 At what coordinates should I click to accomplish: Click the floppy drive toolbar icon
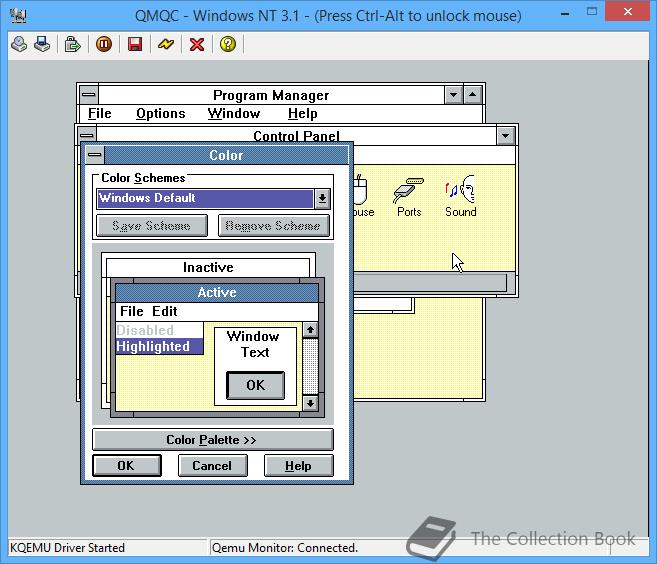42,44
